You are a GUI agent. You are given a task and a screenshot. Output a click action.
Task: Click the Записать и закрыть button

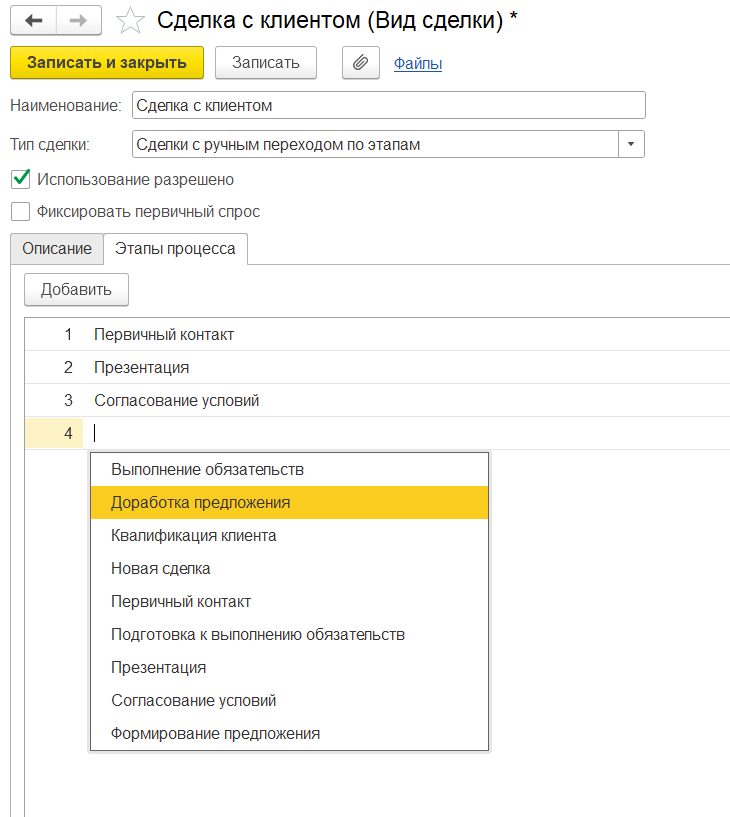click(107, 63)
